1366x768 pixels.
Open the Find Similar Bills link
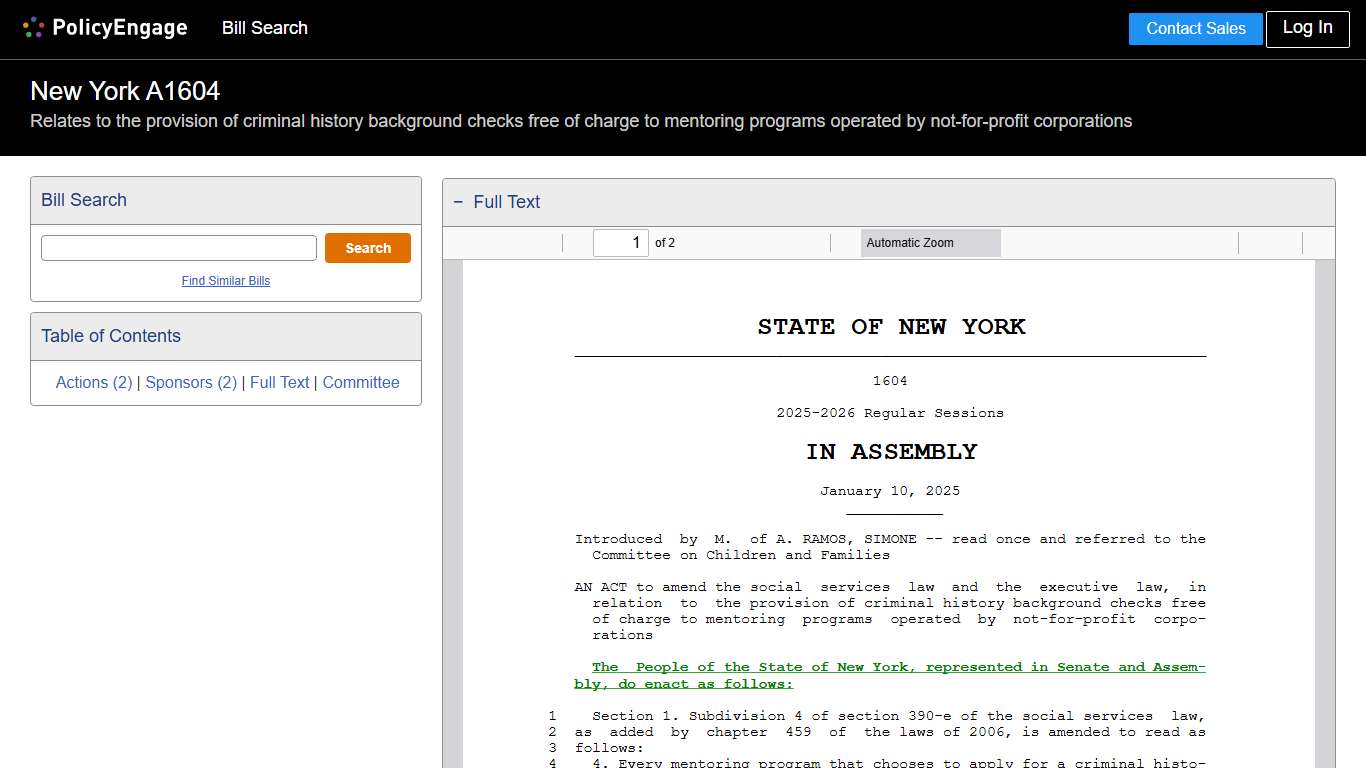pyautogui.click(x=225, y=281)
